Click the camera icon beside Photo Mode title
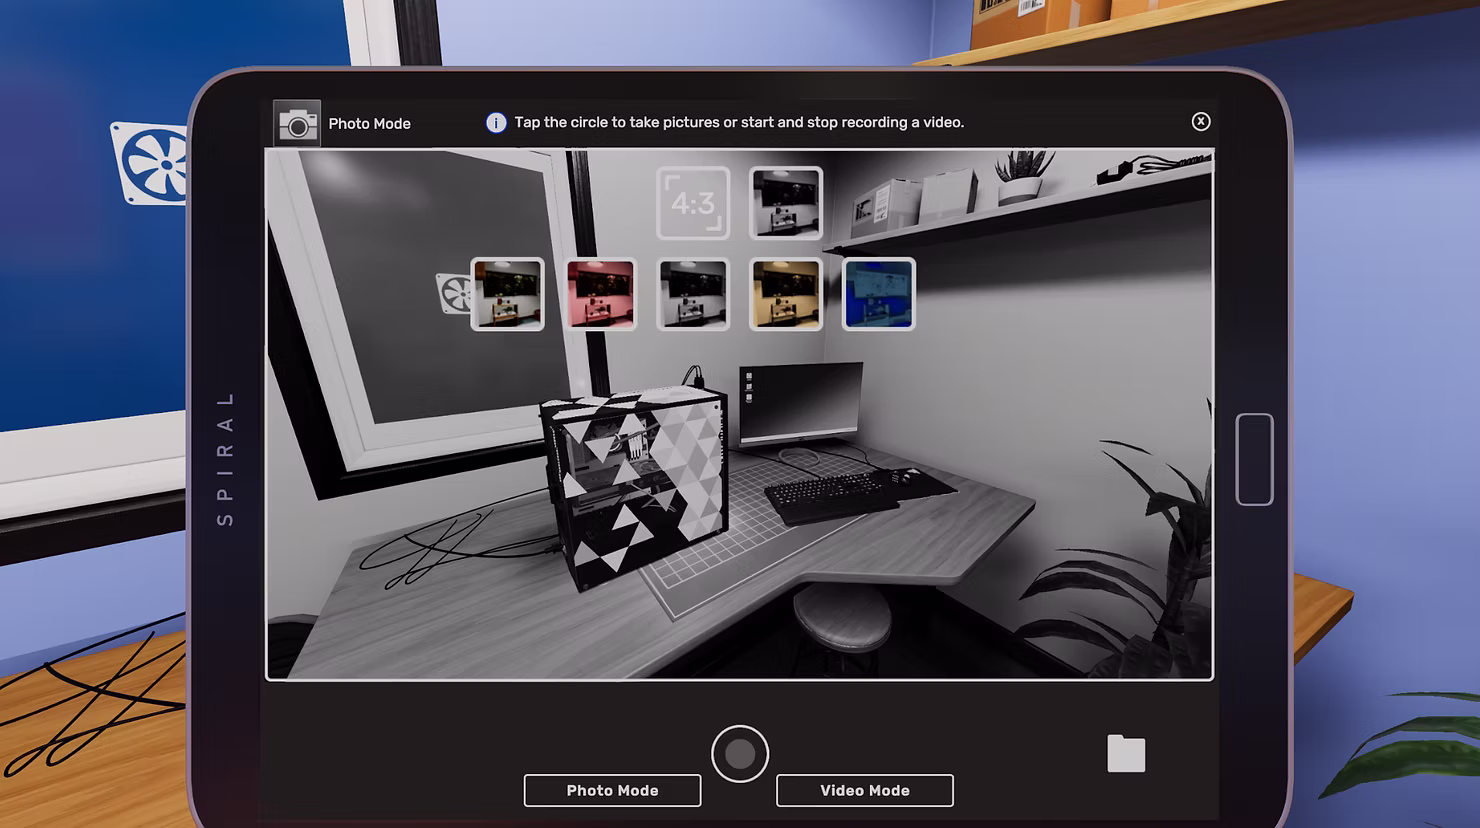 coord(297,123)
